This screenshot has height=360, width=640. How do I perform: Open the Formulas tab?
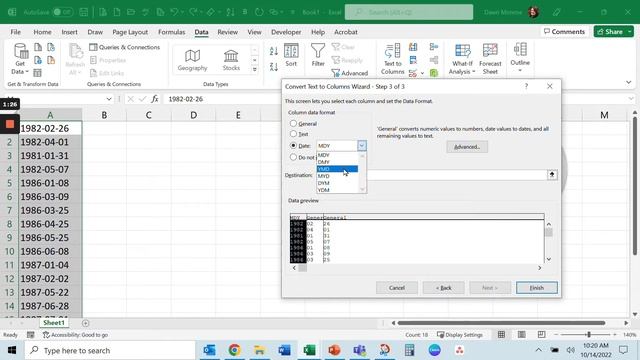[171, 32]
